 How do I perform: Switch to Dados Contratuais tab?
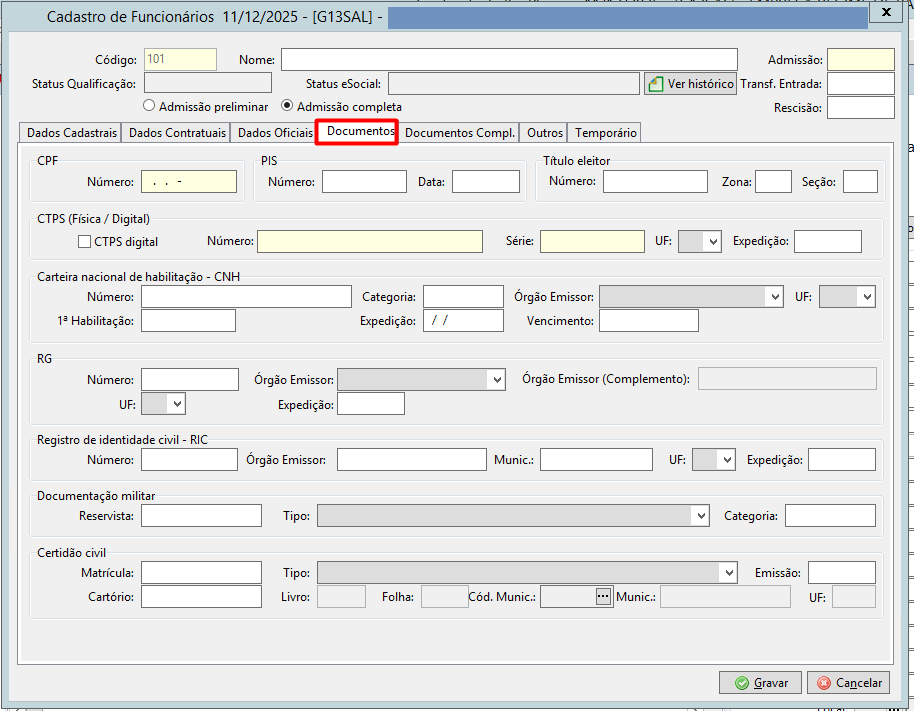click(x=177, y=133)
